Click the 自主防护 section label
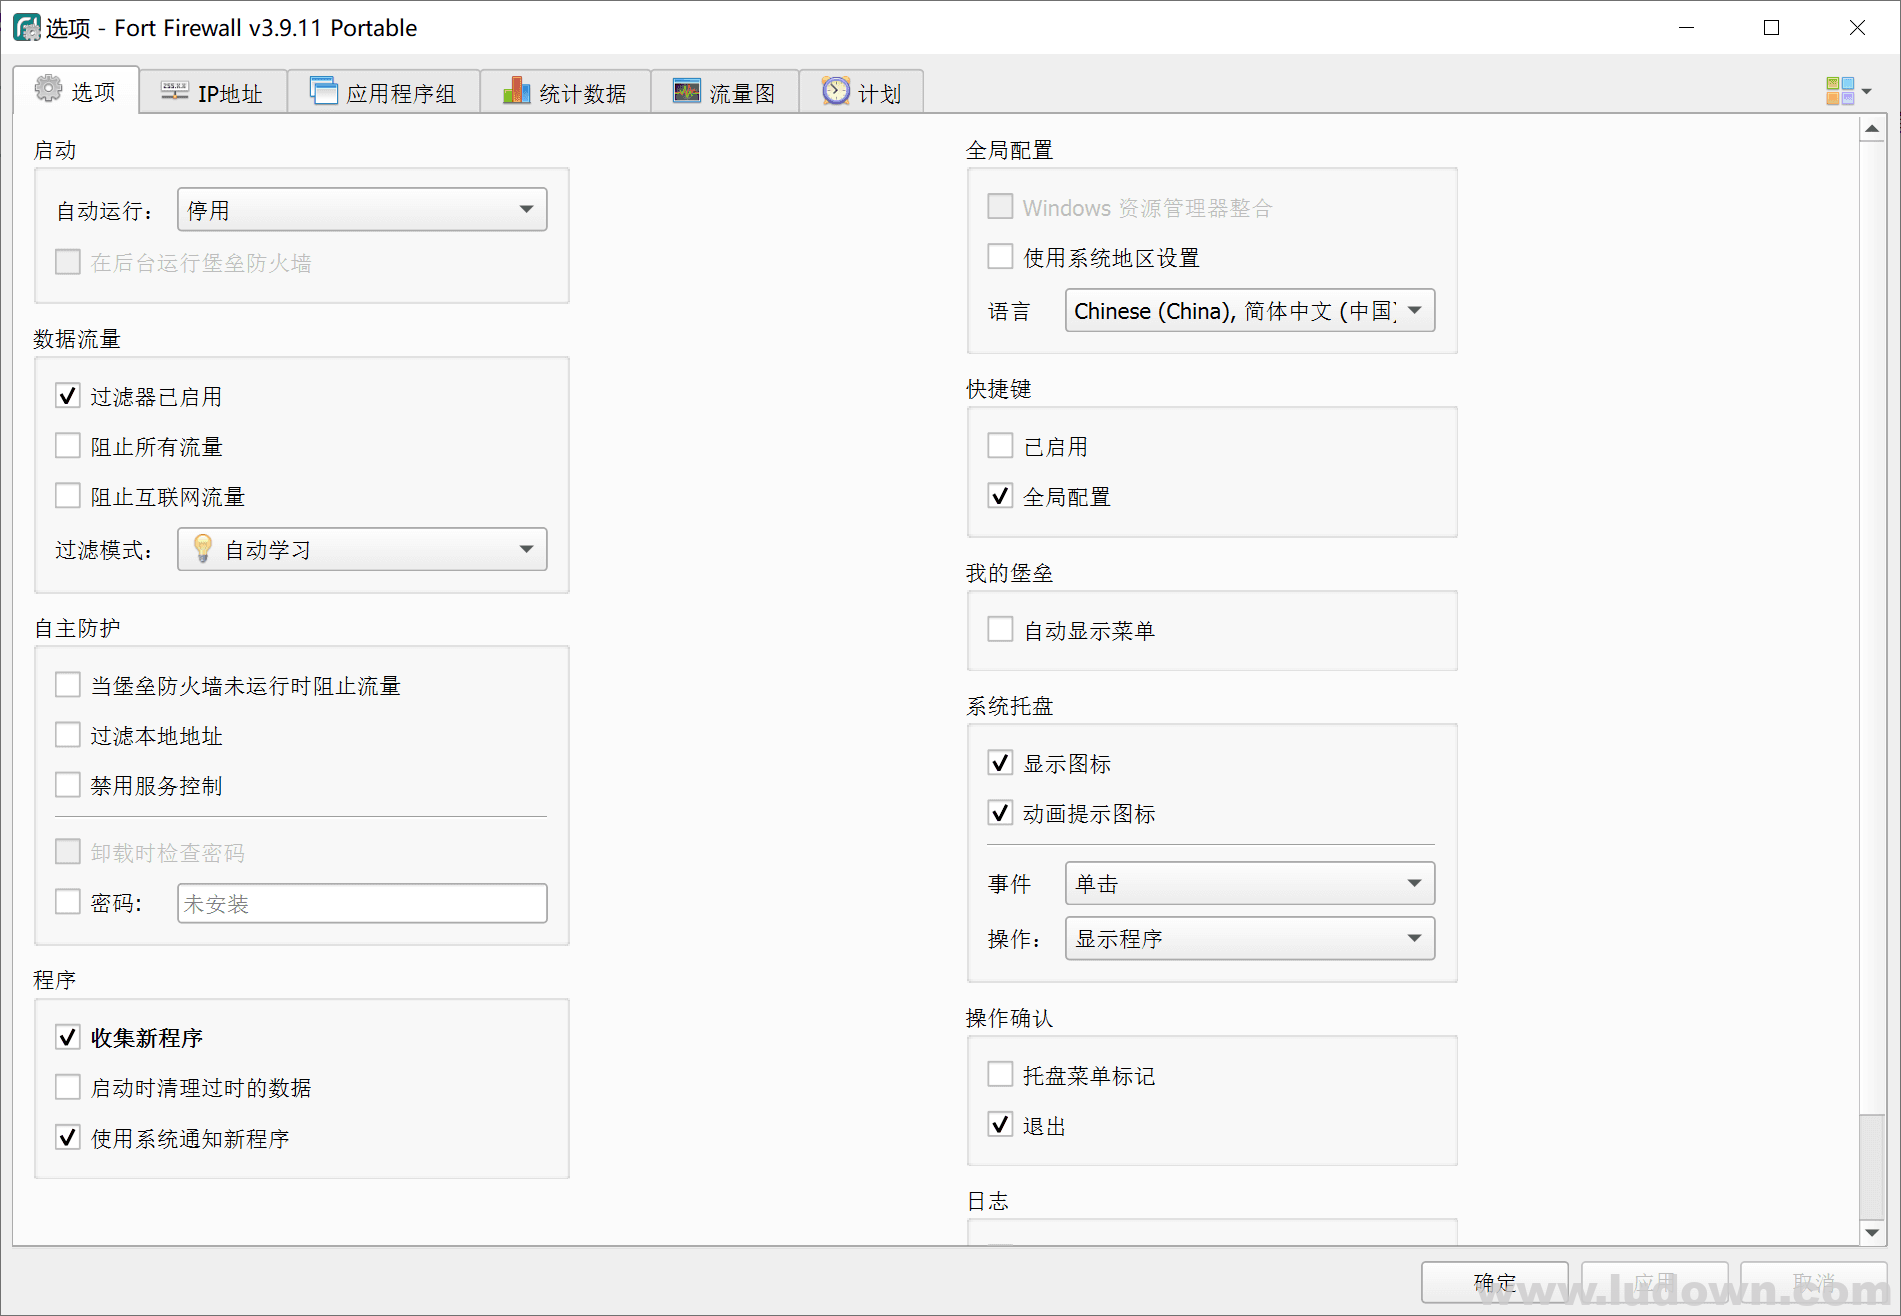Viewport: 1901px width, 1316px height. [x=77, y=628]
